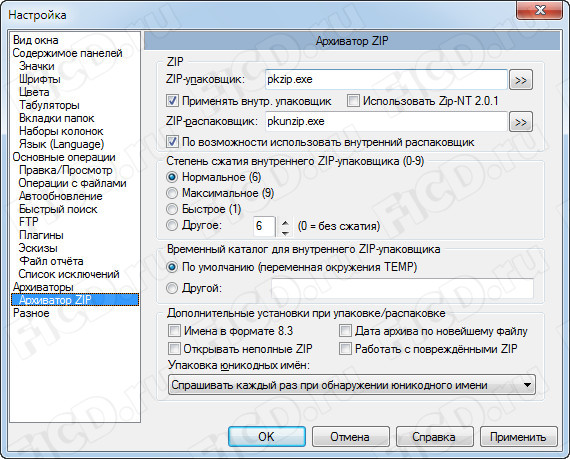Click the OK button
570x459 pixels.
267,436
